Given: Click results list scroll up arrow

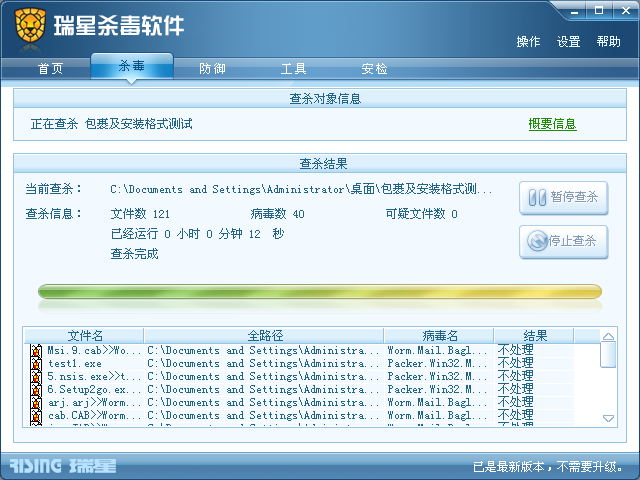Looking at the screenshot, I should click(x=608, y=337).
